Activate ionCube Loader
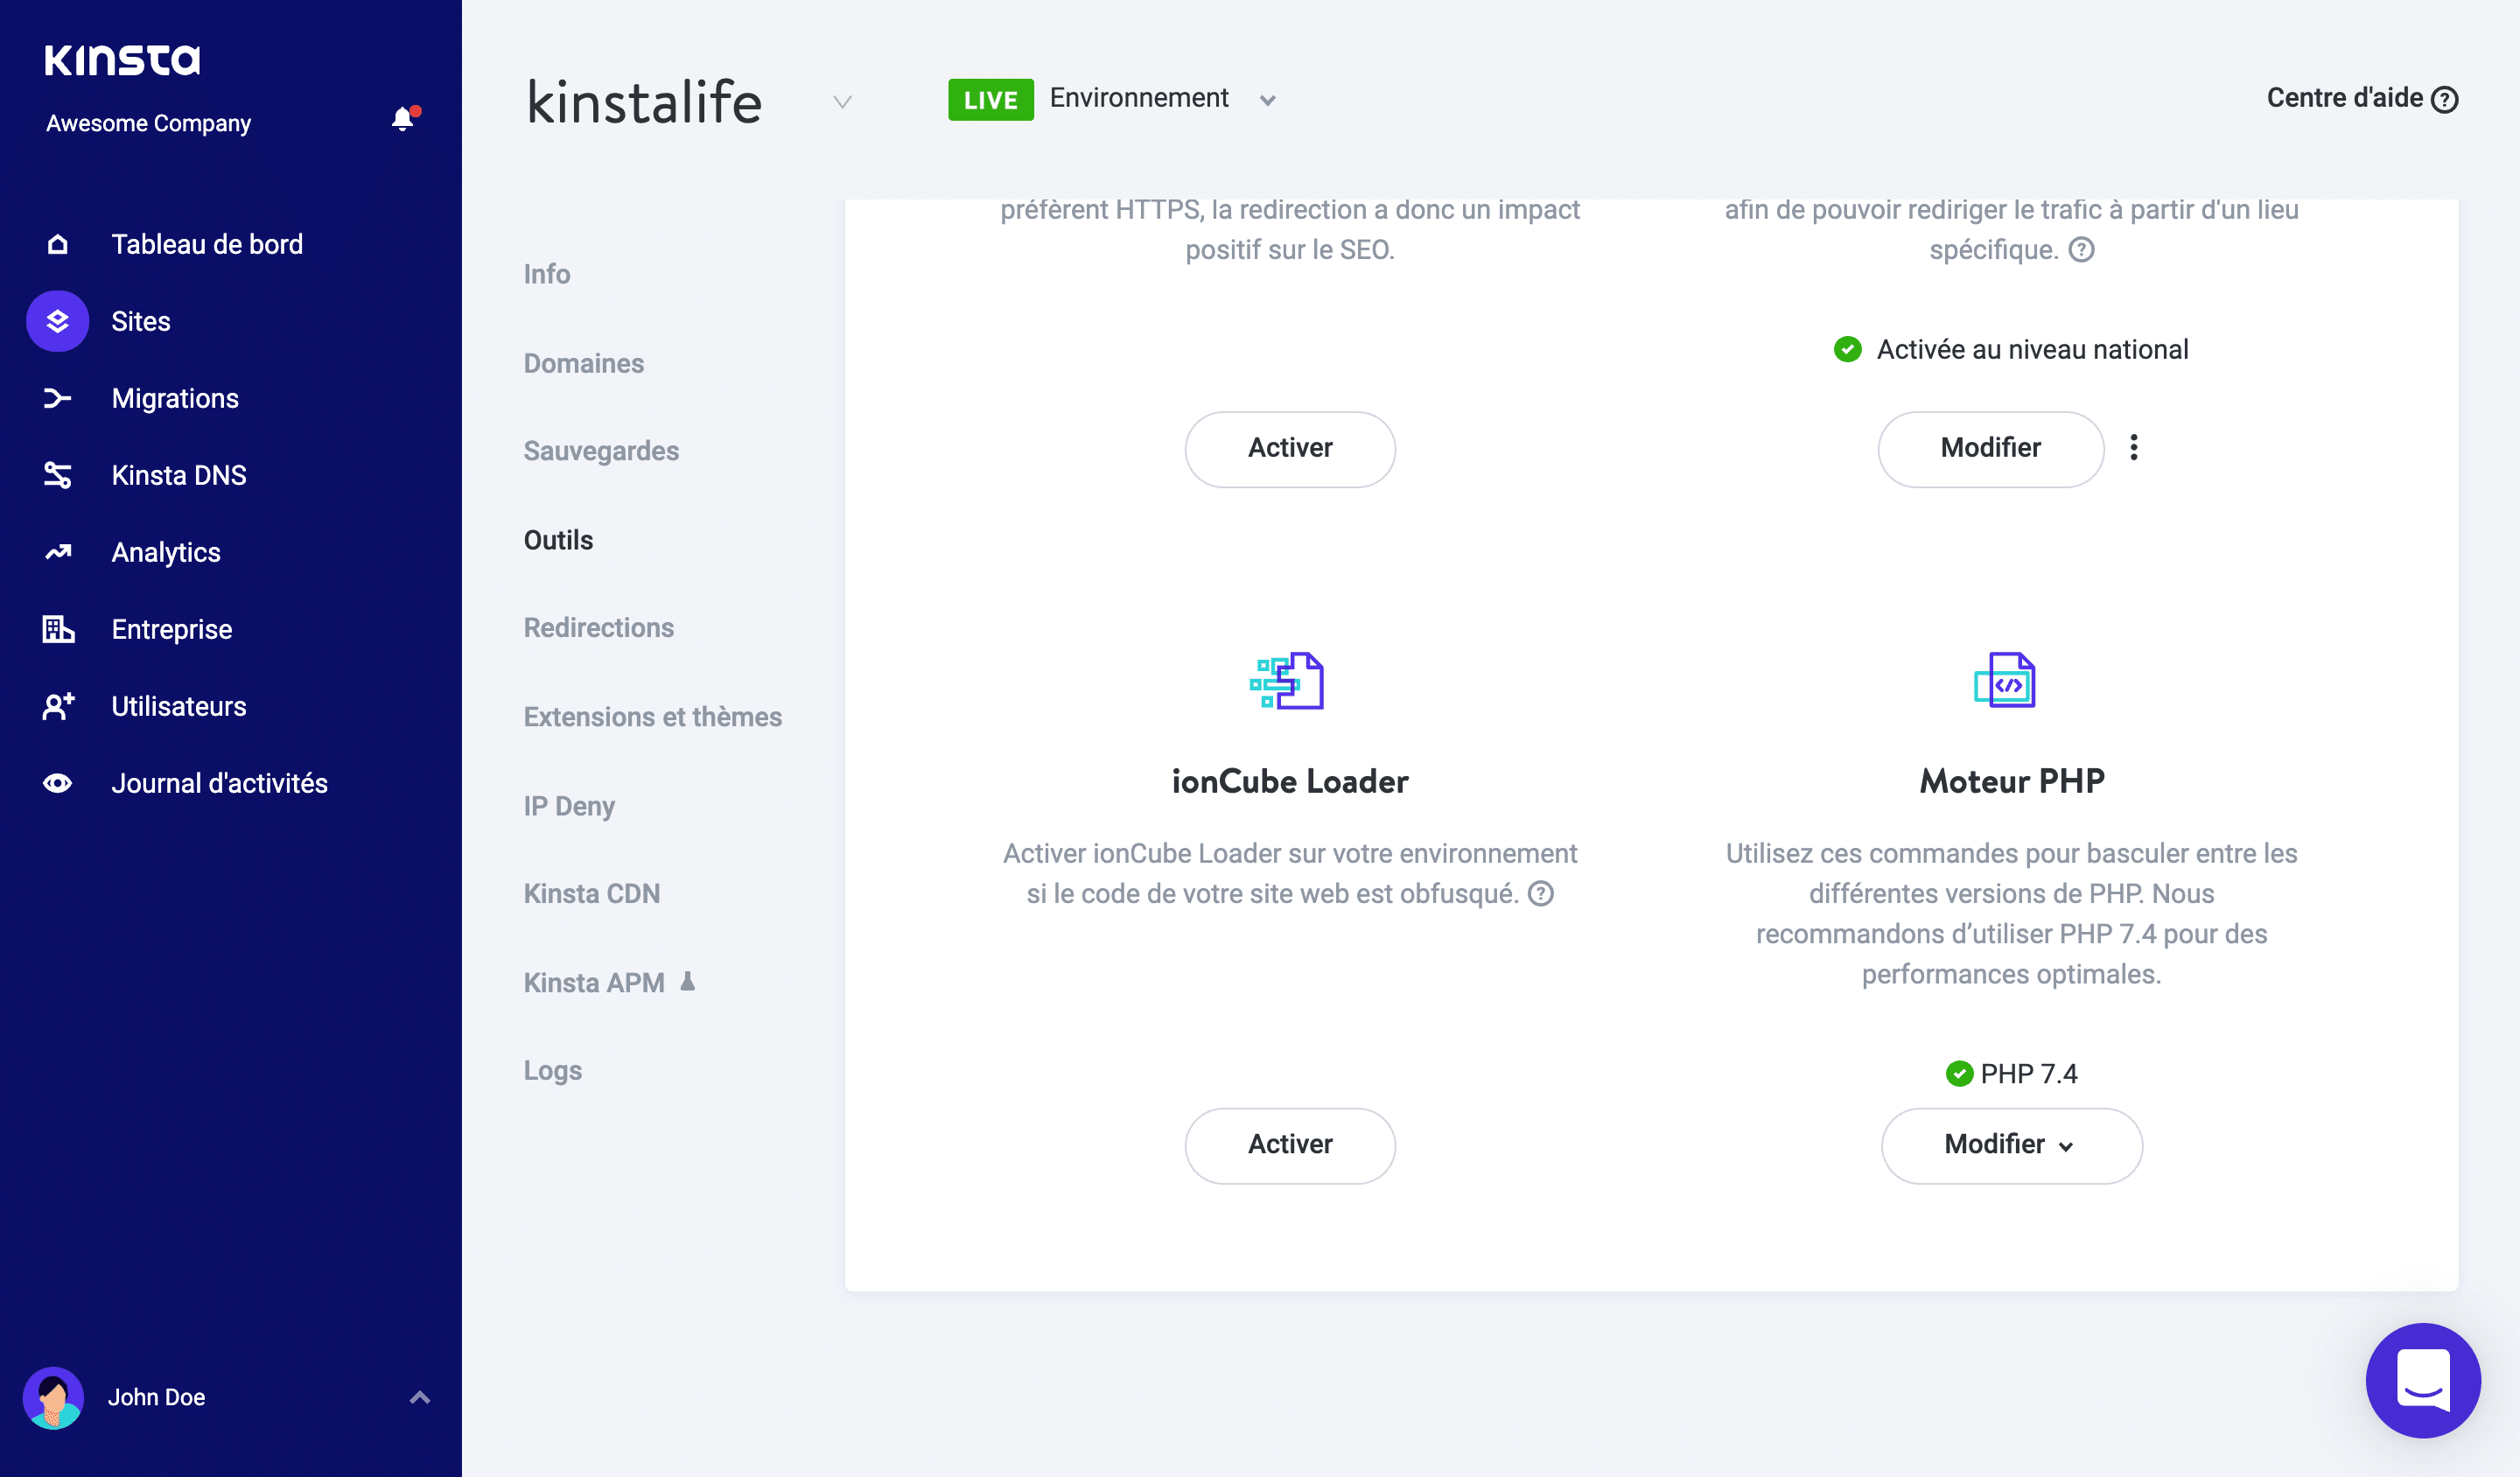 [1290, 1145]
